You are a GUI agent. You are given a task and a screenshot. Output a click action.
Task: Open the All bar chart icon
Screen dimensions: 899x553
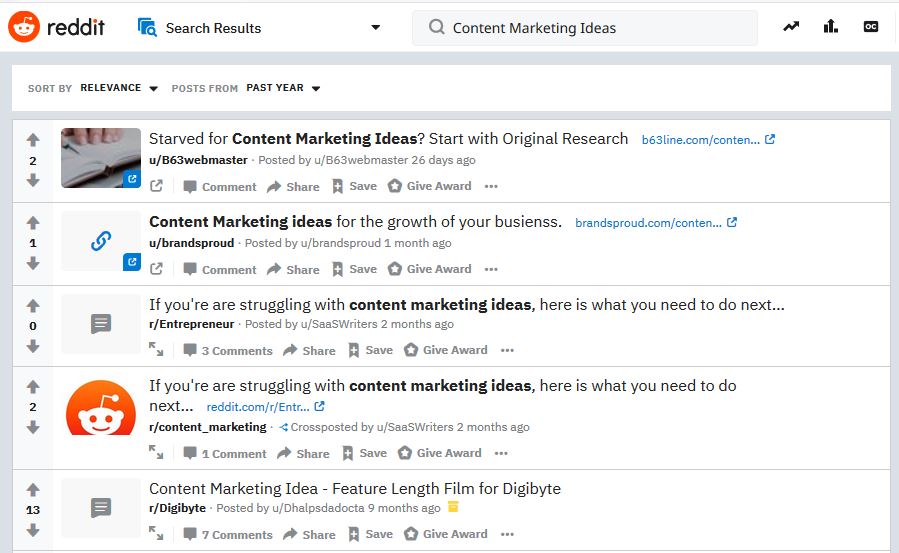coord(831,26)
